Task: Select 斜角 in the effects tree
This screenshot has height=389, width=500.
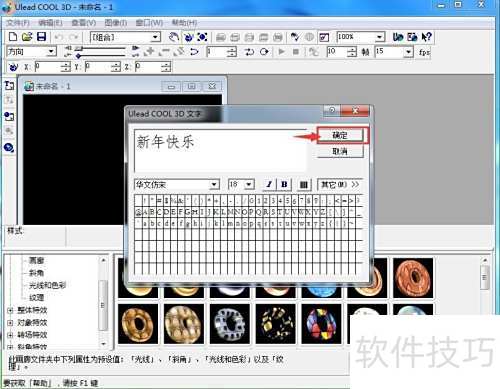Action: [x=37, y=273]
